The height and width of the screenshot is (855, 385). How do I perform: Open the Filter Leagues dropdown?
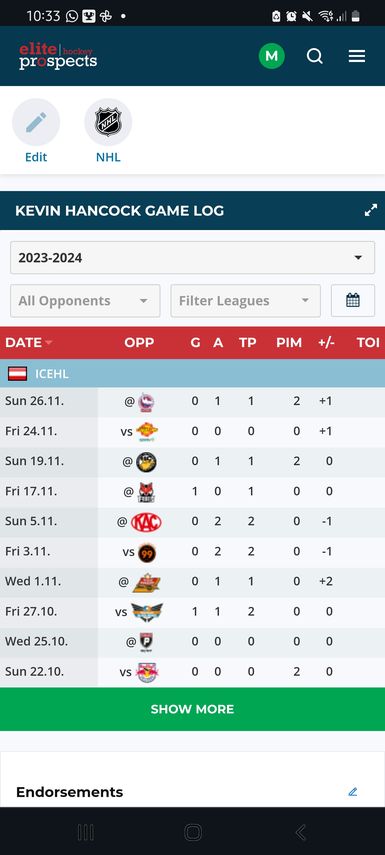click(x=245, y=300)
